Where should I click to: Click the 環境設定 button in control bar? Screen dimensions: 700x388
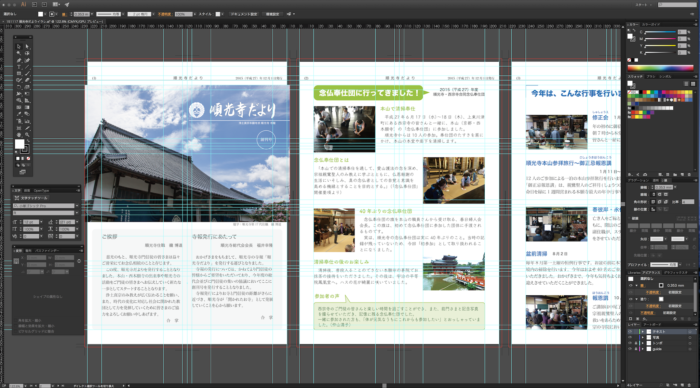tap(272, 14)
